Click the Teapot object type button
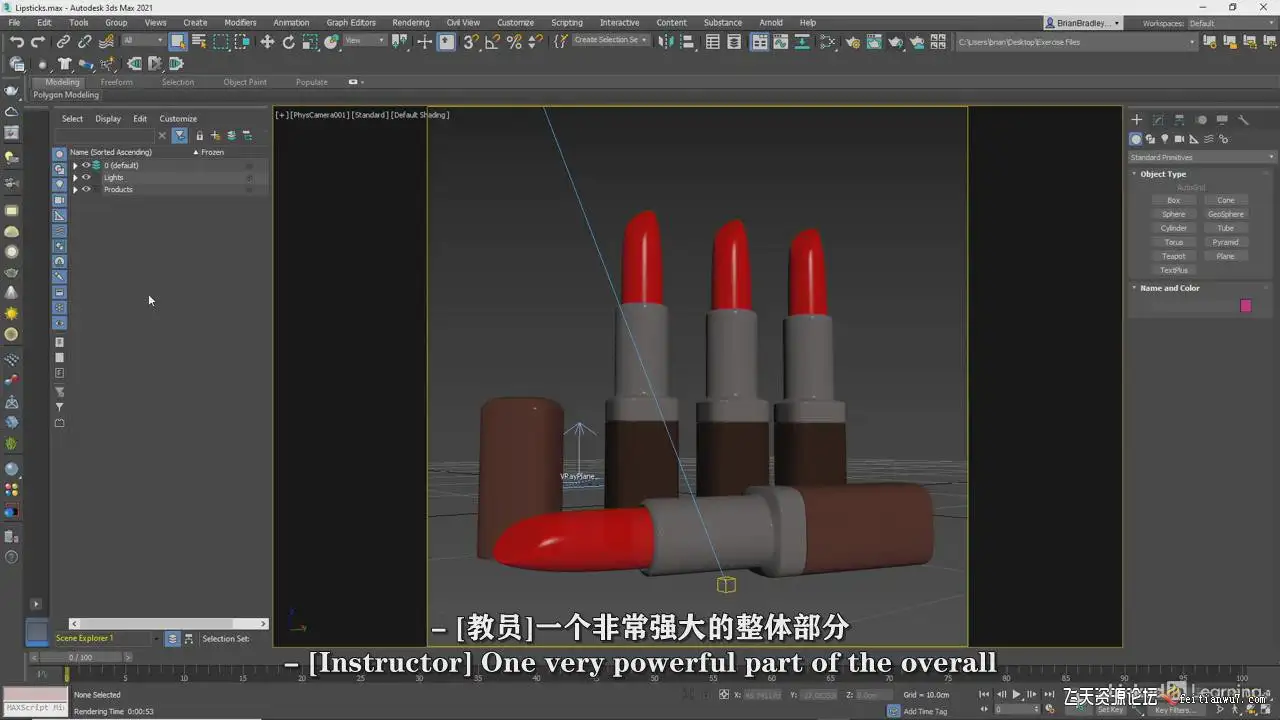 (x=1174, y=256)
